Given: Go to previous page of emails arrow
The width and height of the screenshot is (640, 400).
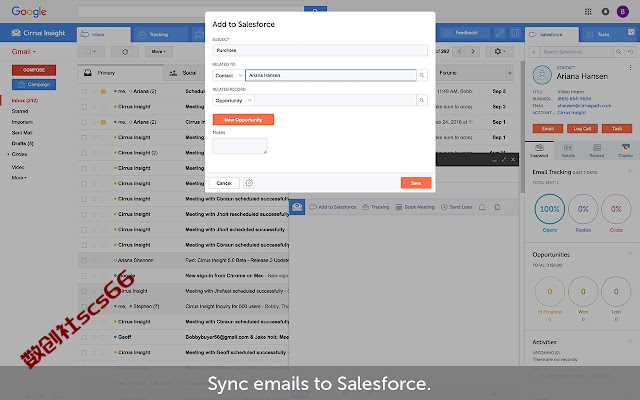Looking at the screenshot, I should 460,51.
